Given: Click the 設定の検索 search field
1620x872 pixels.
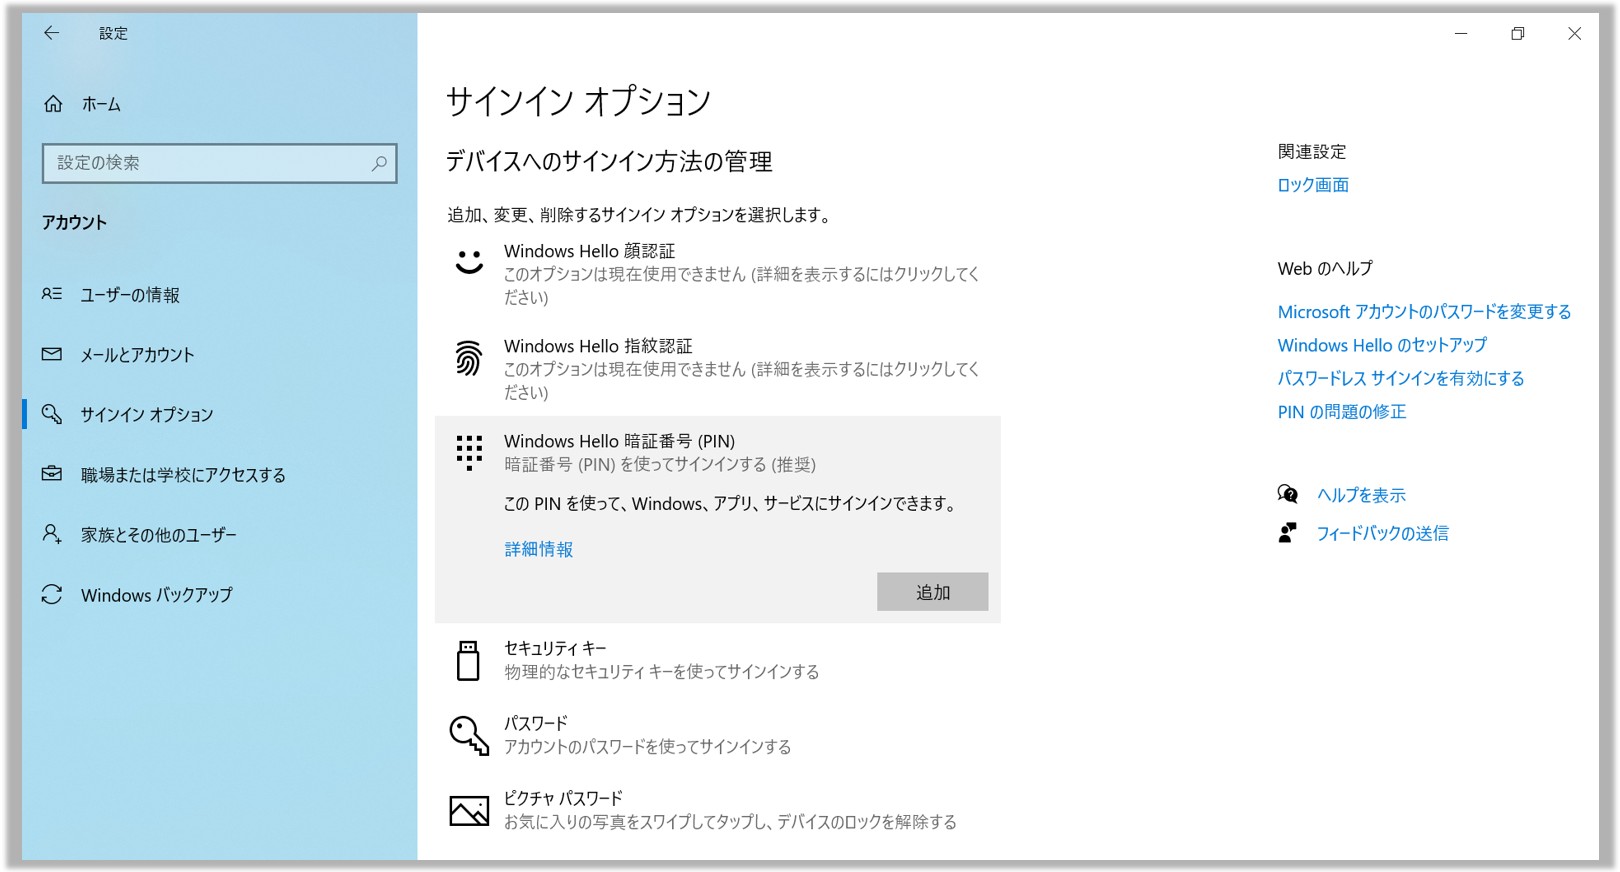Looking at the screenshot, I should point(219,163).
